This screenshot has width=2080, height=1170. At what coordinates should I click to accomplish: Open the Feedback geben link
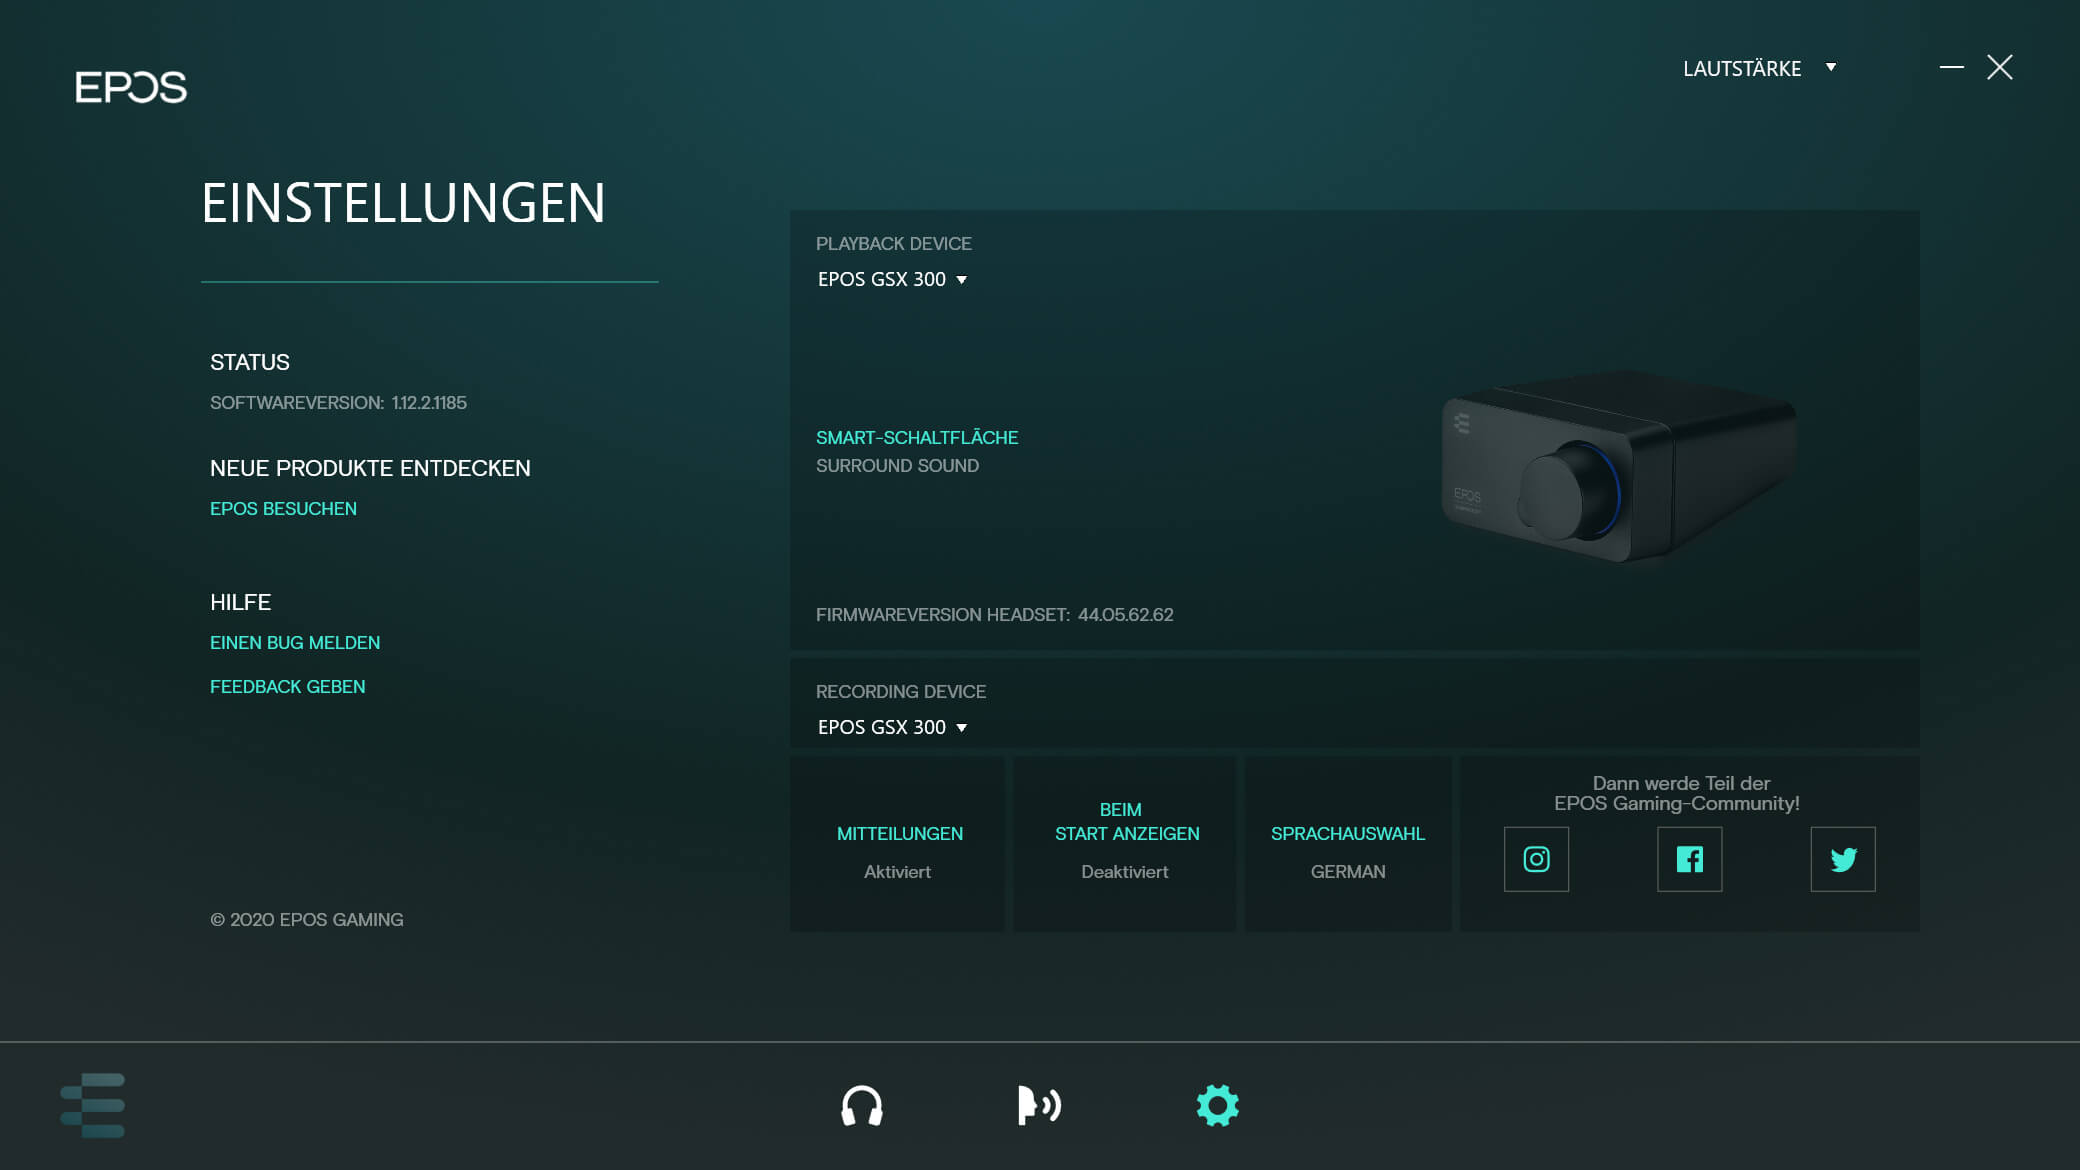pyautogui.click(x=287, y=687)
